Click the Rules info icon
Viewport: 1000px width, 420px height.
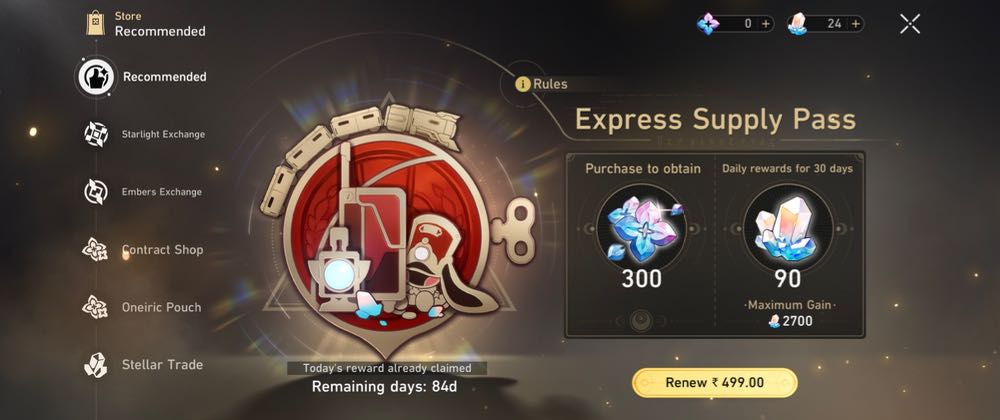[x=523, y=84]
